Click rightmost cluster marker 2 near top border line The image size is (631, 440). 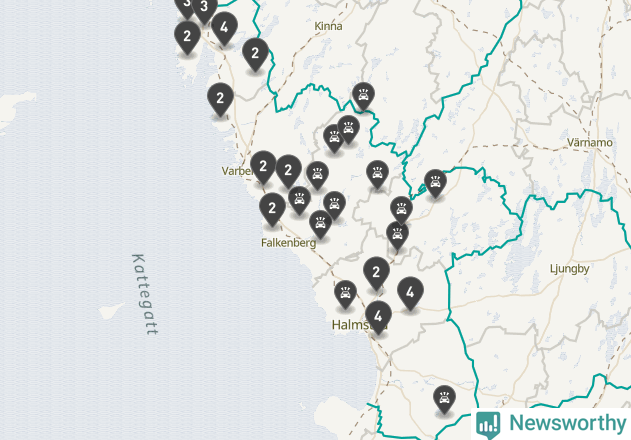pyautogui.click(x=255, y=54)
